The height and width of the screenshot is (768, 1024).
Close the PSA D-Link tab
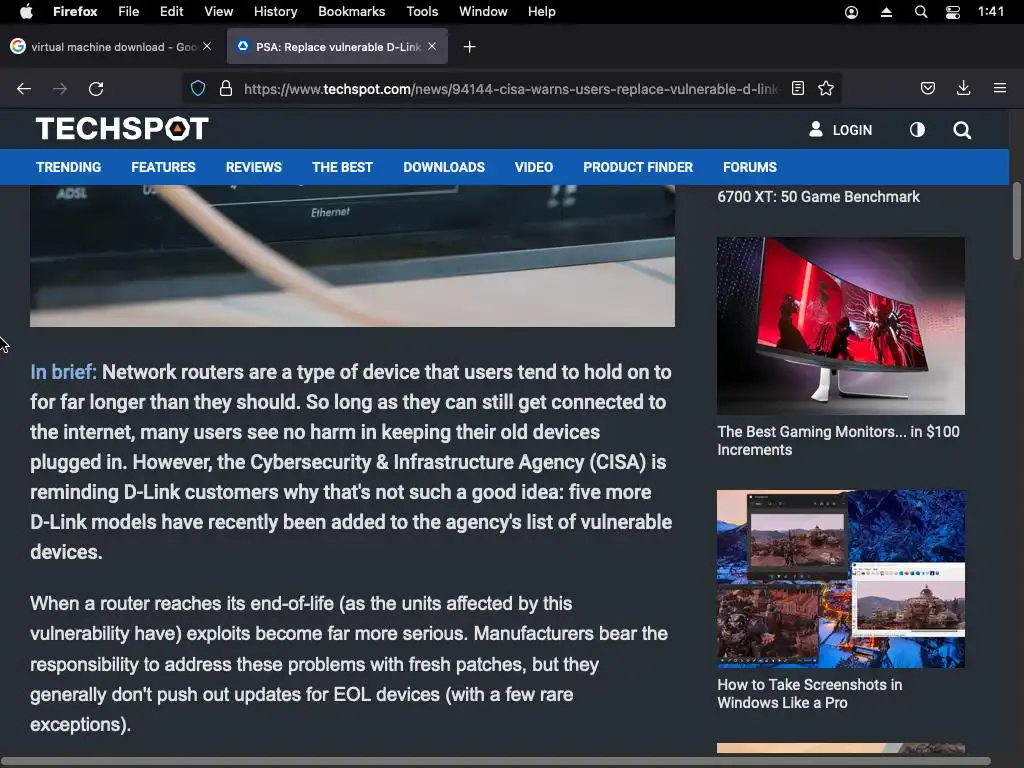click(432, 46)
